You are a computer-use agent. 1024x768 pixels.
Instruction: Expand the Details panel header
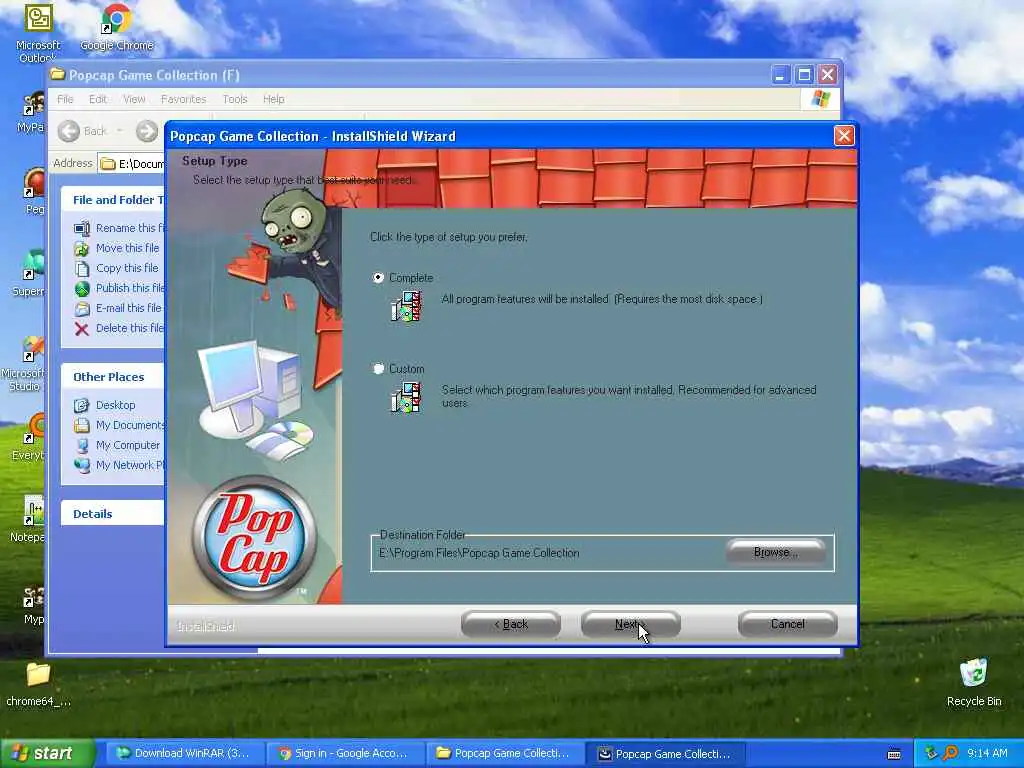tap(112, 514)
